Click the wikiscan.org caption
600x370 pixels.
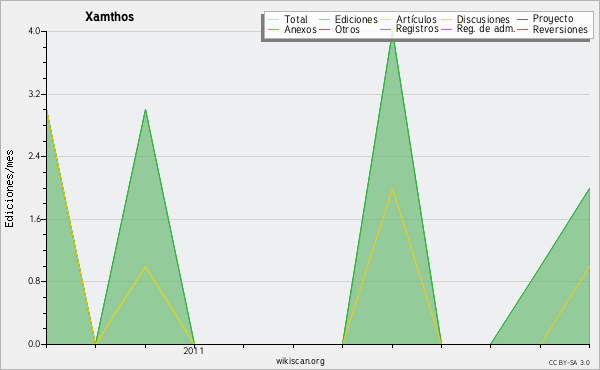pos(300,361)
